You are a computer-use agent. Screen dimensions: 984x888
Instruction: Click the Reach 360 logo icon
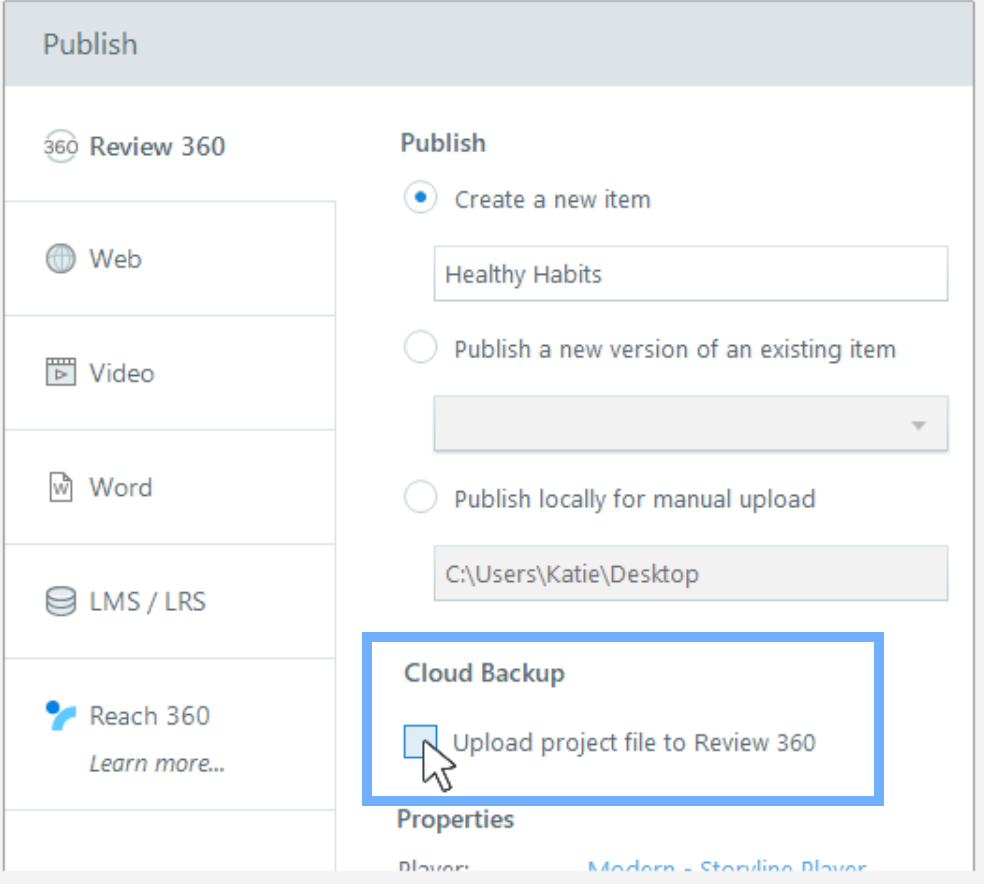click(60, 715)
